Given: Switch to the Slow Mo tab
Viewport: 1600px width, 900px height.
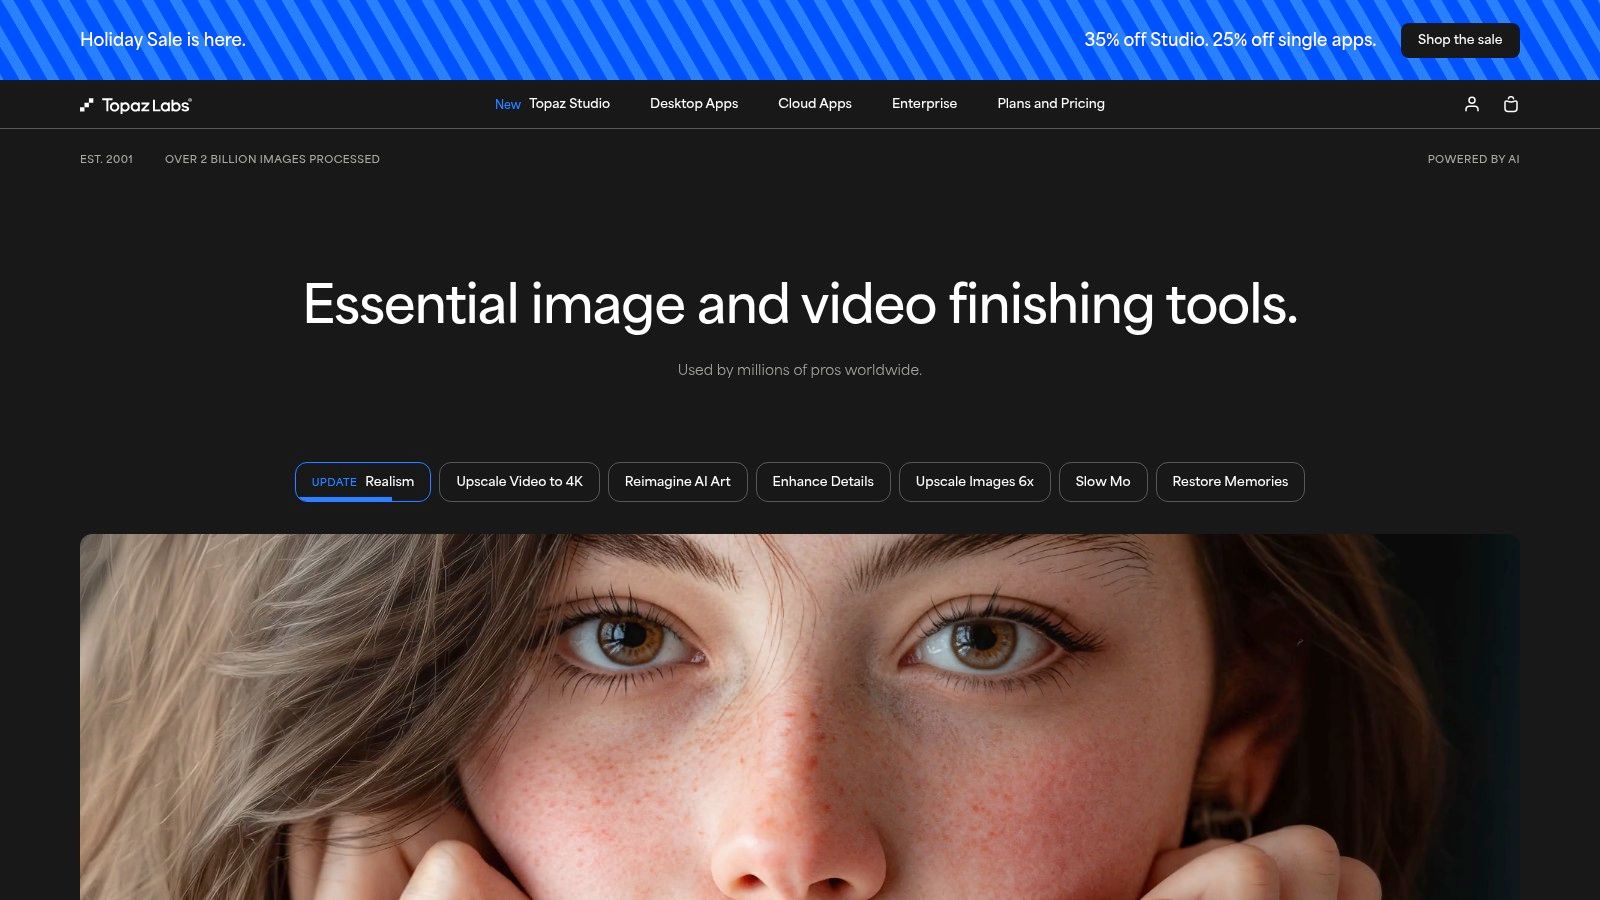Looking at the screenshot, I should pos(1103,481).
